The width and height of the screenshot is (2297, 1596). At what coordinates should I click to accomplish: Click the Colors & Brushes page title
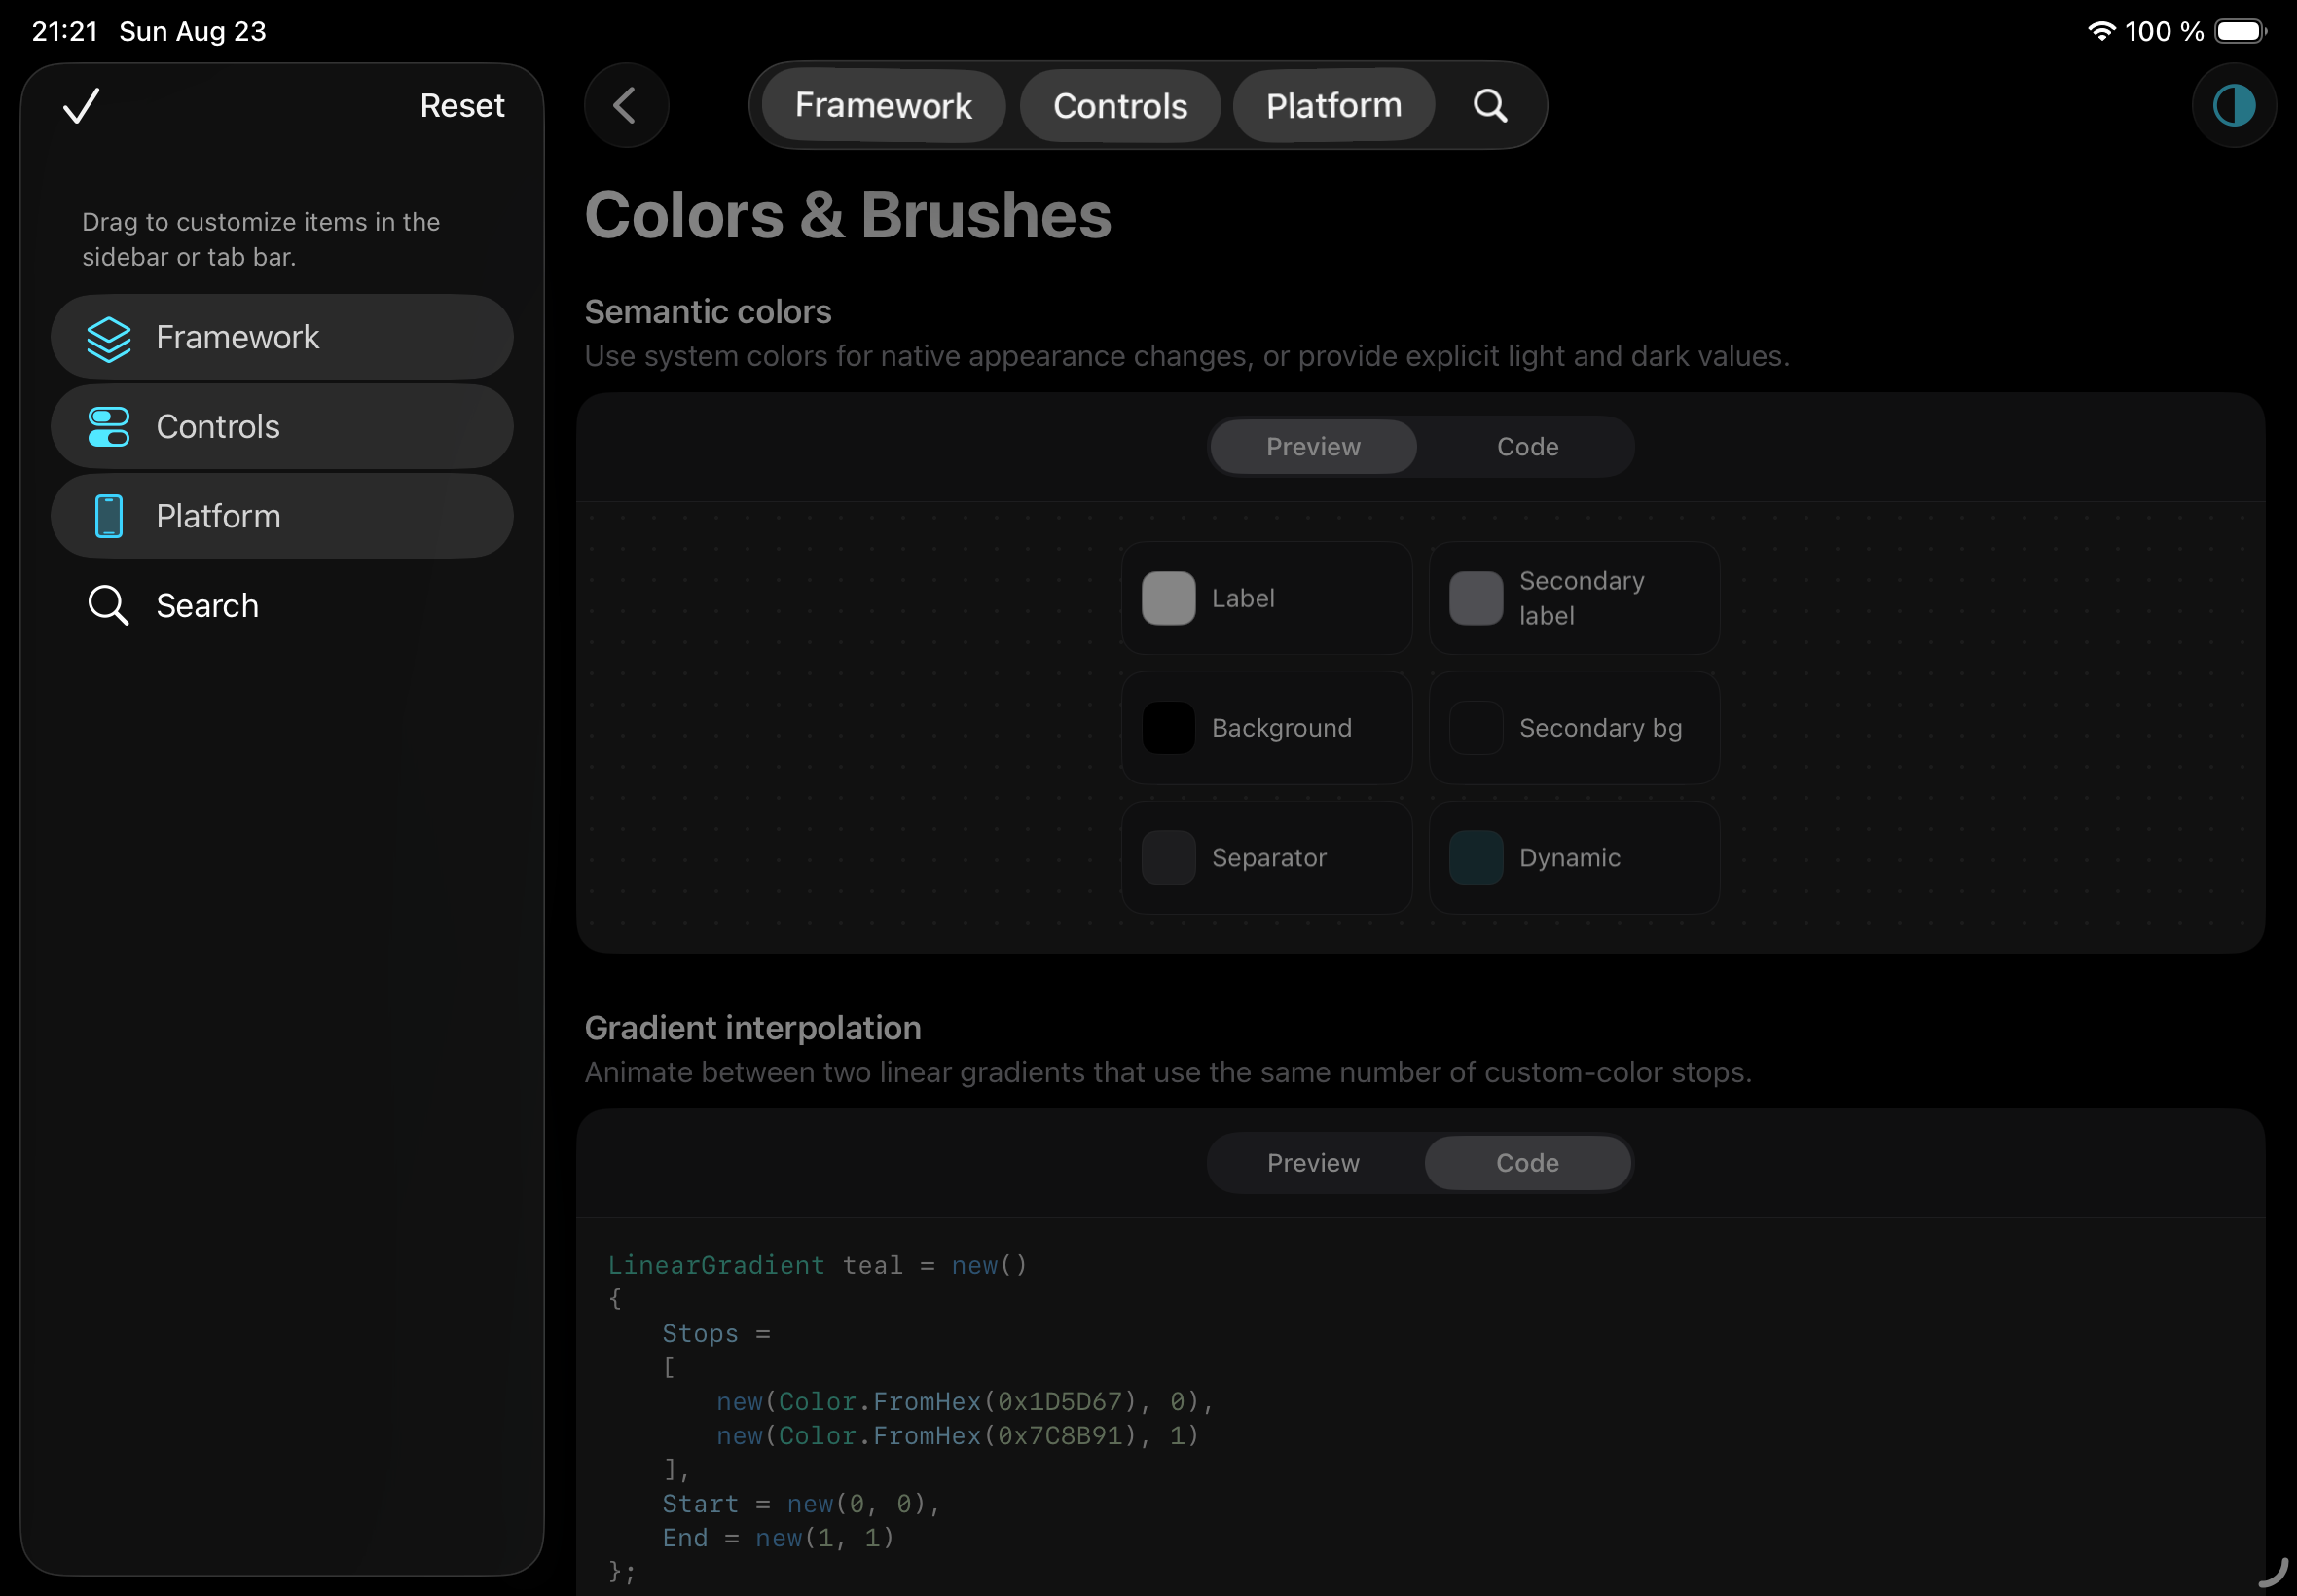tap(848, 215)
